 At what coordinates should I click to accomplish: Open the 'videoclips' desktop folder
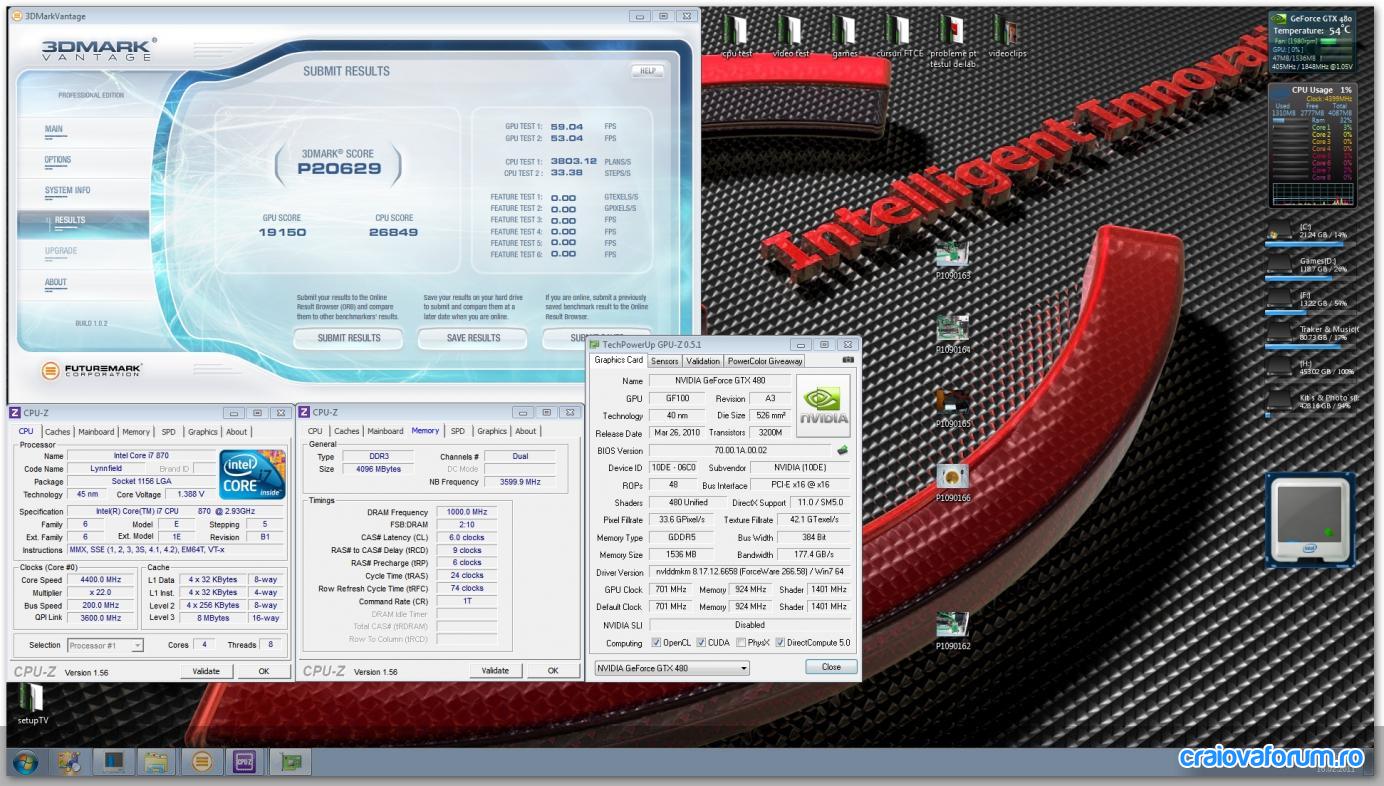[1006, 36]
